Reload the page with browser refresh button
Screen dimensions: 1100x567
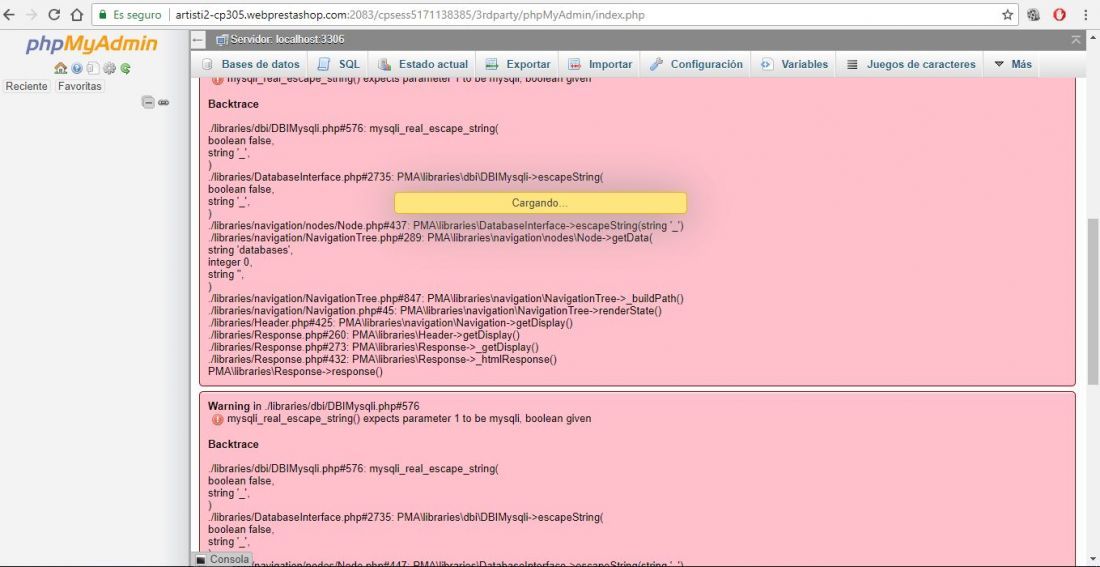54,15
